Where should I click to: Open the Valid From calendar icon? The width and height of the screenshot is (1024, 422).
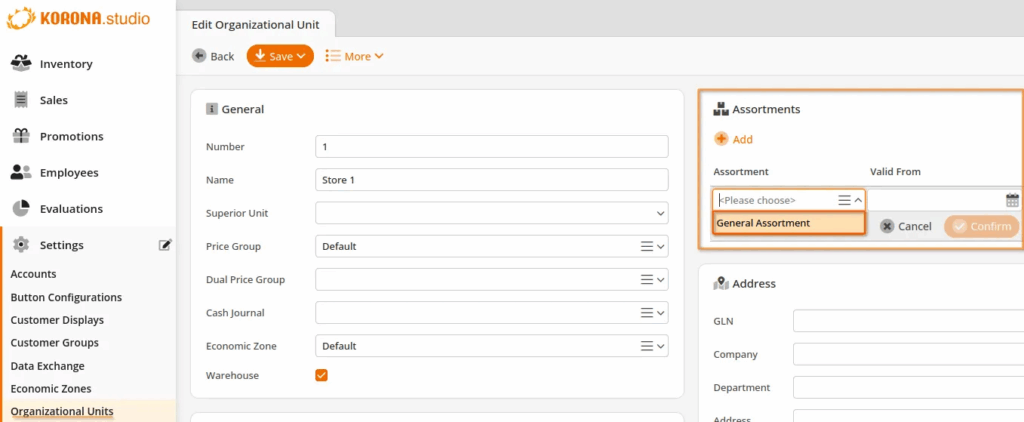click(x=1012, y=201)
